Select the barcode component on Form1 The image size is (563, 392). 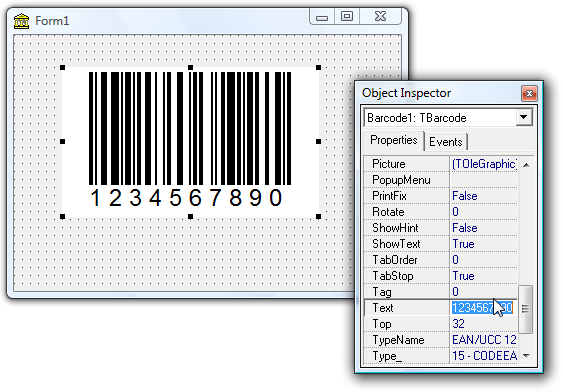pyautogui.click(x=190, y=142)
